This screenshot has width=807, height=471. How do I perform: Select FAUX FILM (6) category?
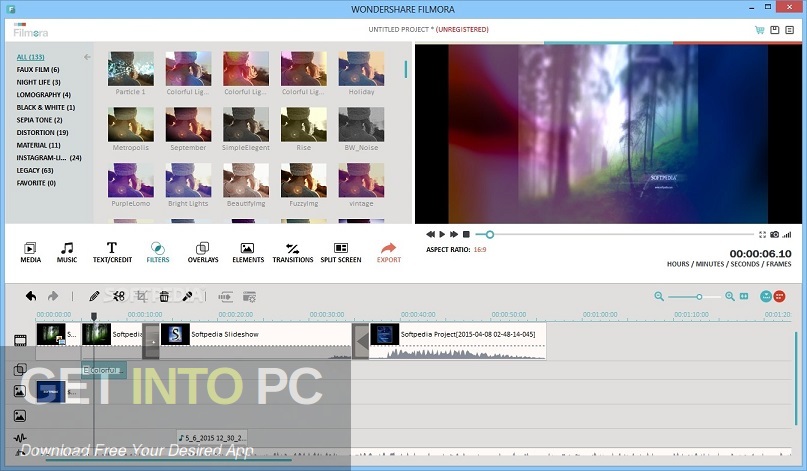38,69
